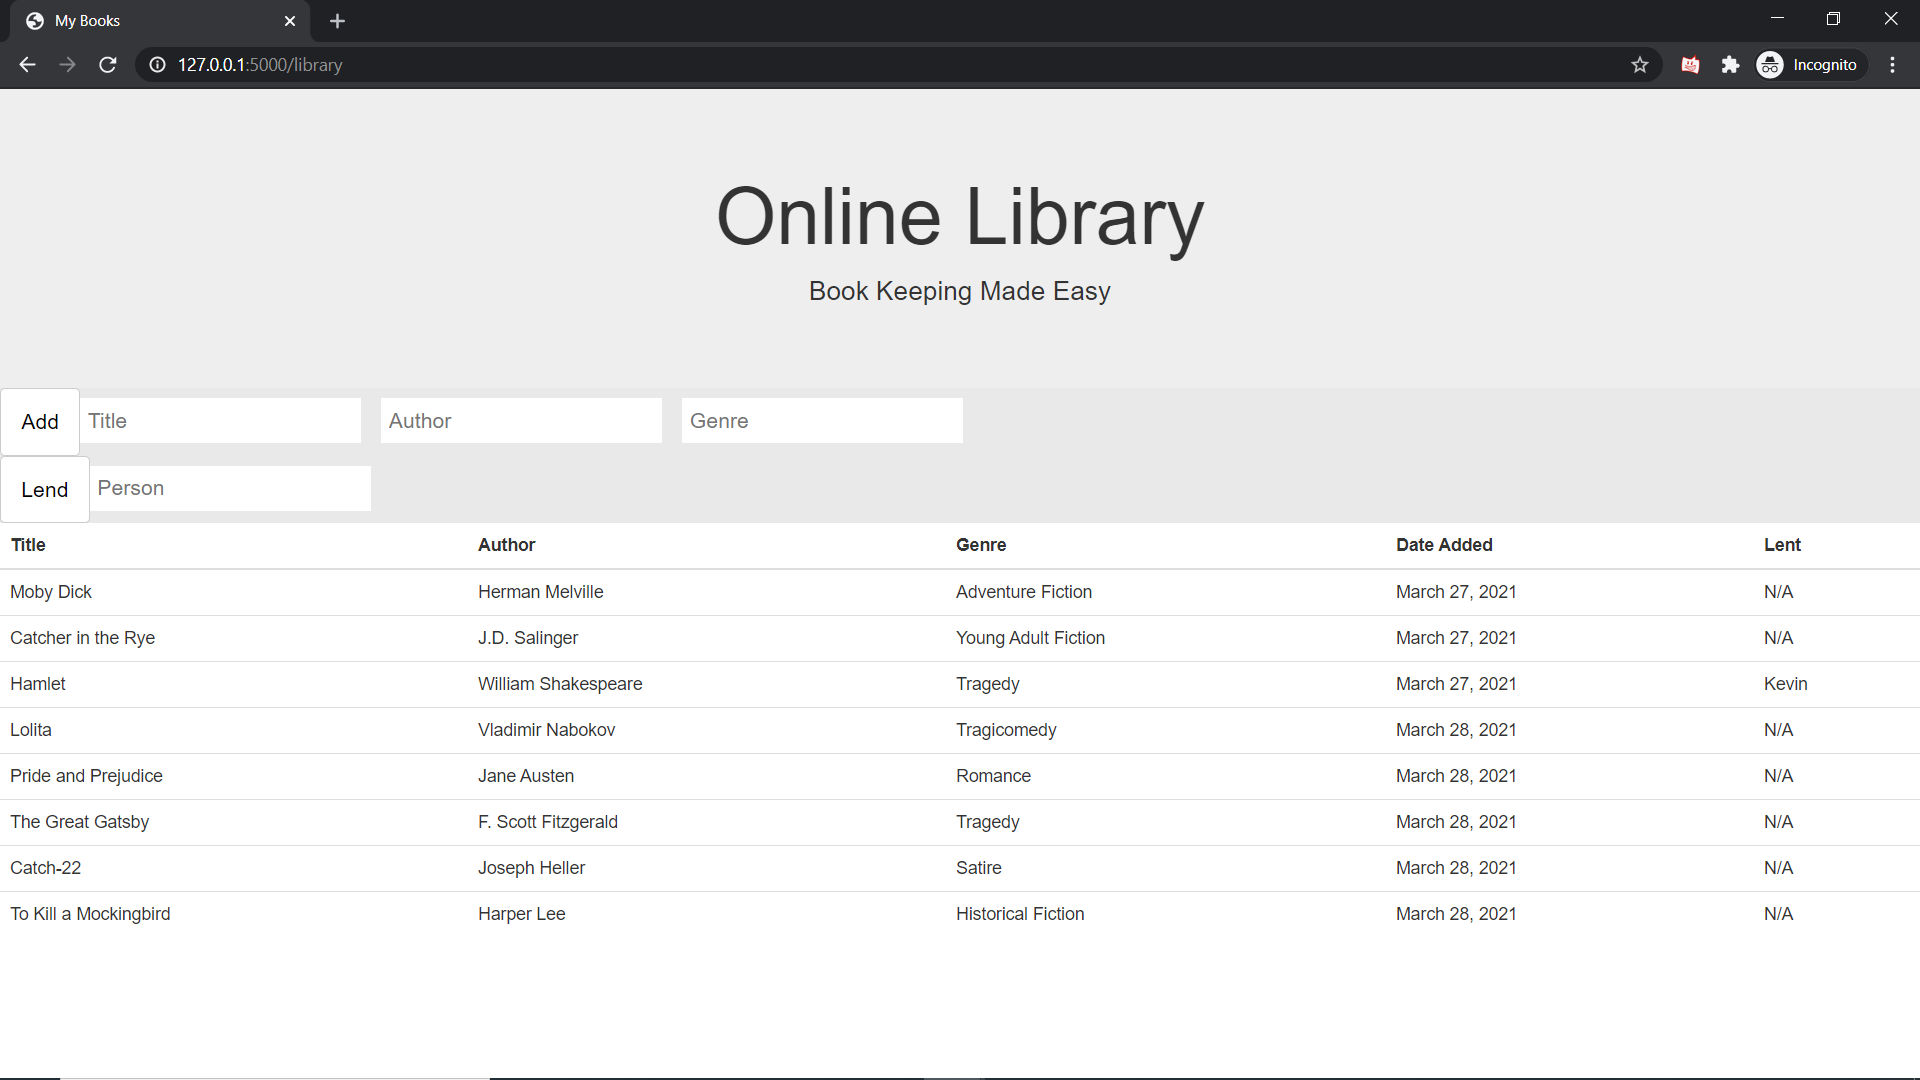Click the red extension icon in toolbar
This screenshot has height=1080, width=1920.
coord(1690,65)
